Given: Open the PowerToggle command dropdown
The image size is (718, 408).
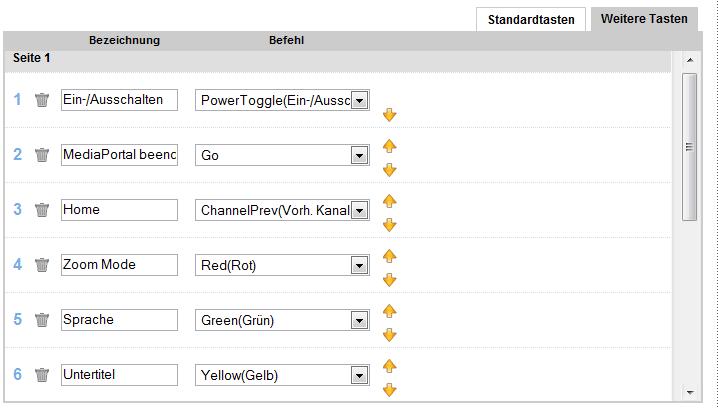Looking at the screenshot, I should pos(360,100).
